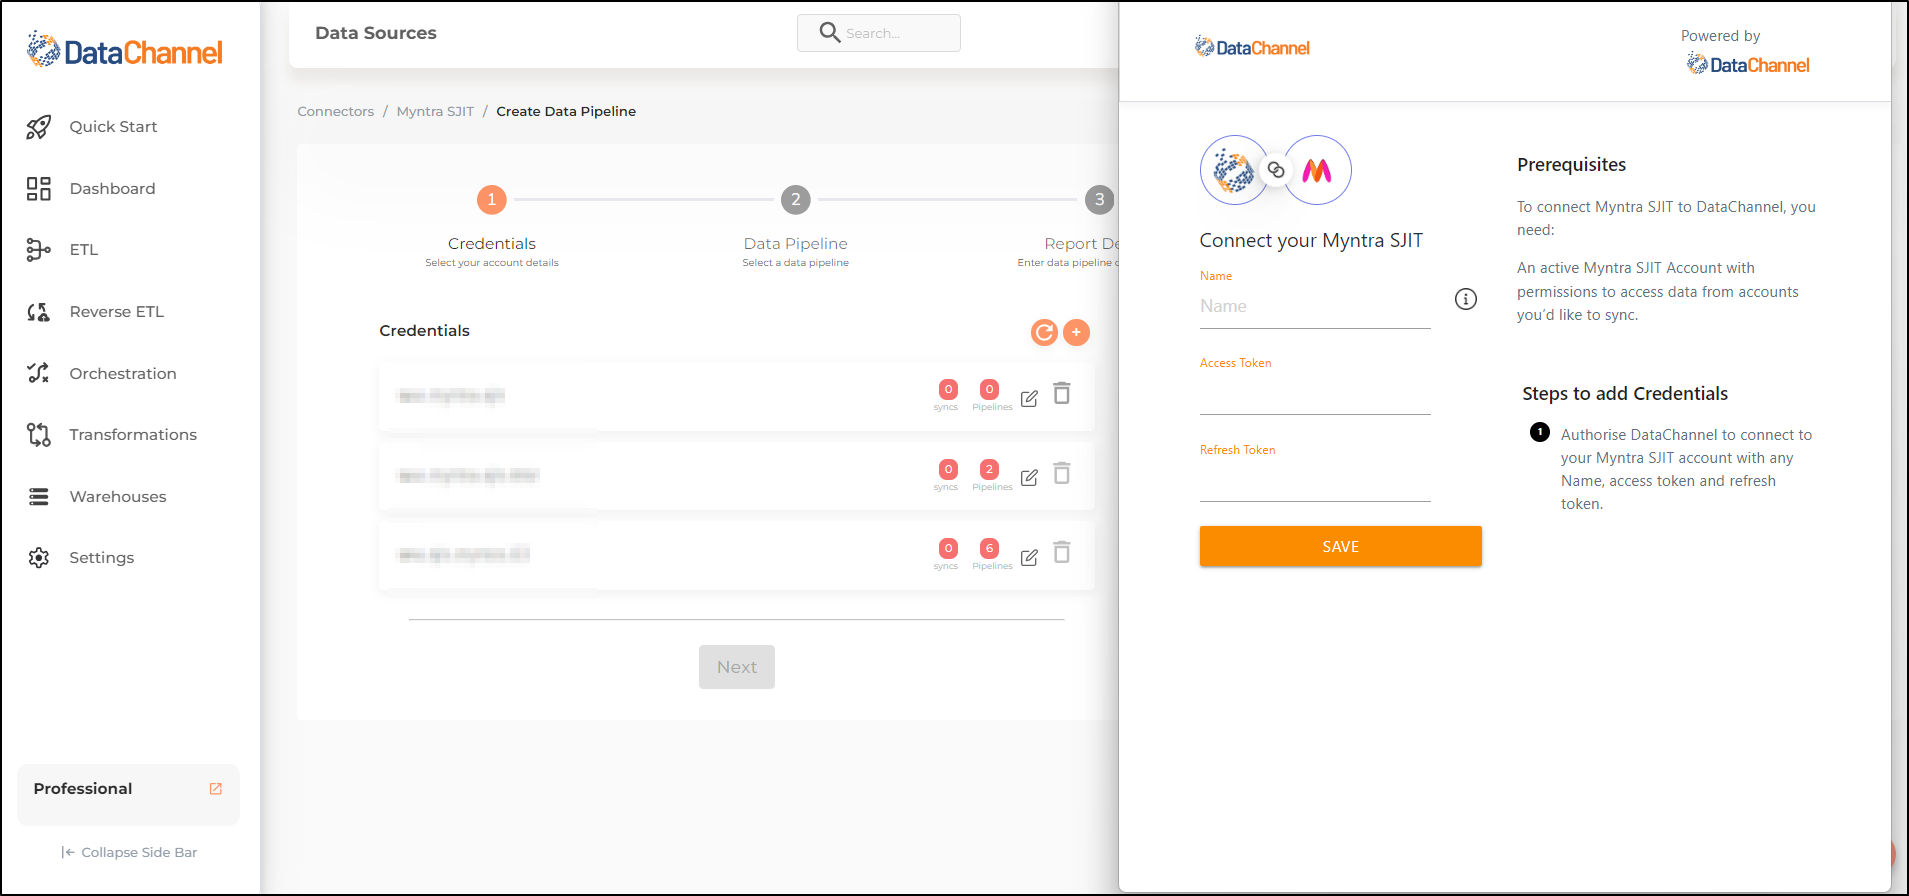The width and height of the screenshot is (1909, 896).
Task: Click the Settings gear icon
Action: pyautogui.click(x=38, y=558)
